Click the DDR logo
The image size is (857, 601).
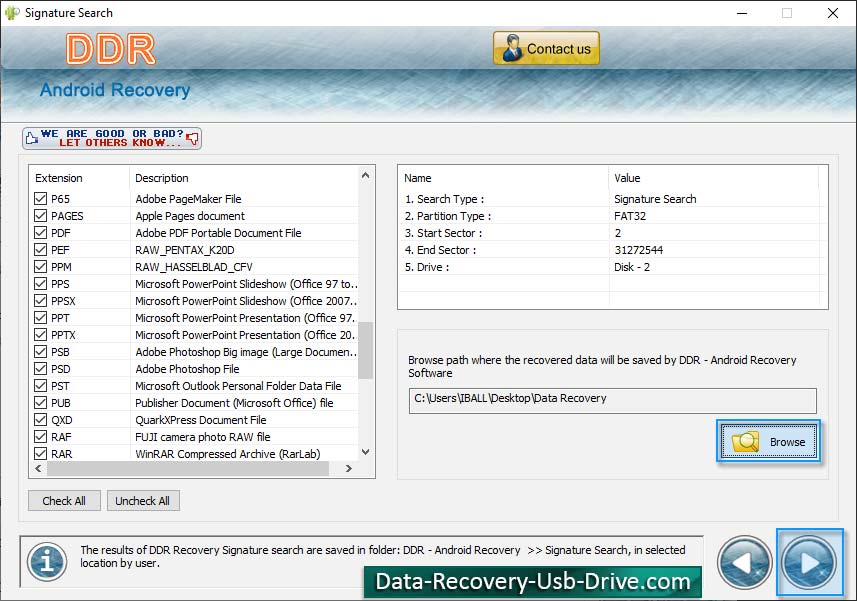pyautogui.click(x=111, y=49)
